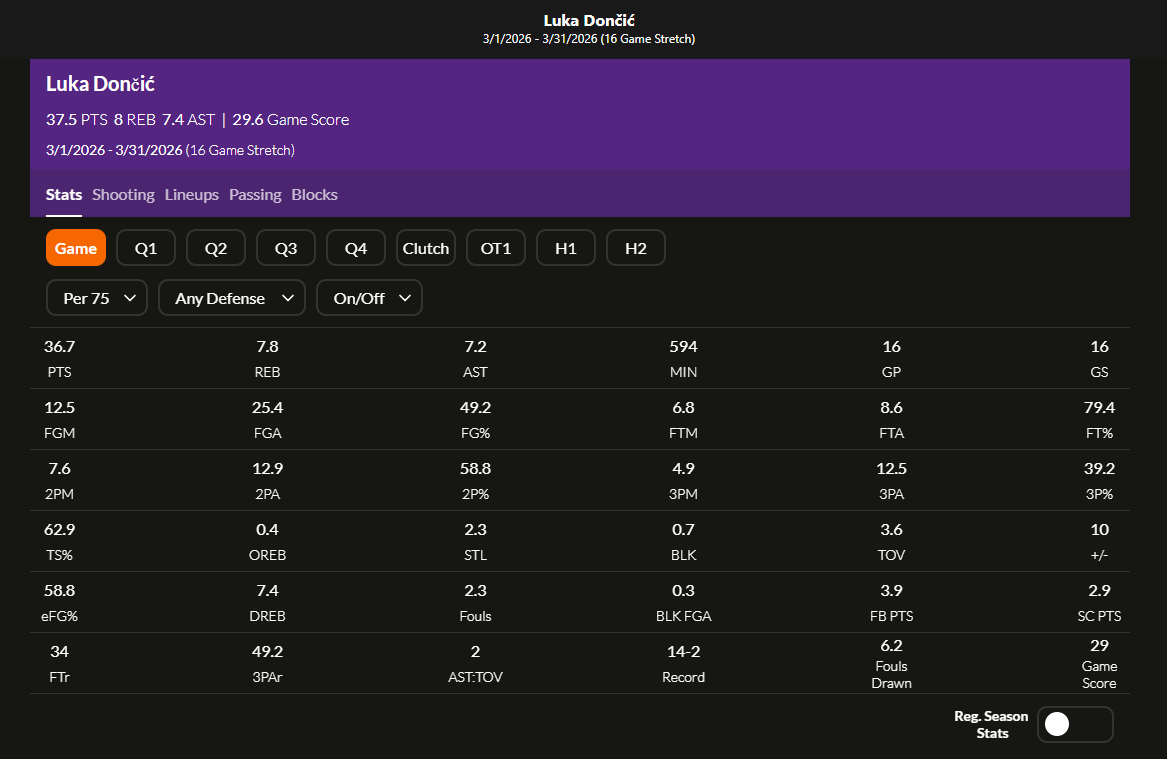Click the 29 Game Score stat
Screen dimensions: 1167x759
point(1099,664)
